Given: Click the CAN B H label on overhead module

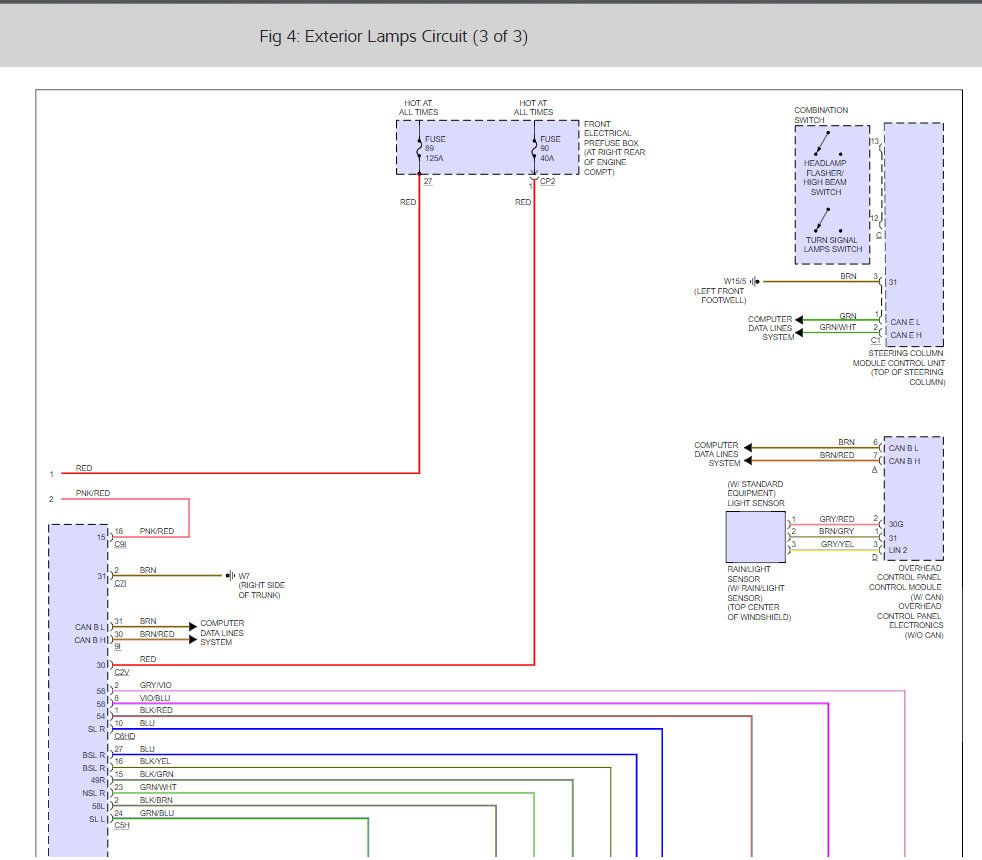Looking at the screenshot, I should tap(904, 461).
